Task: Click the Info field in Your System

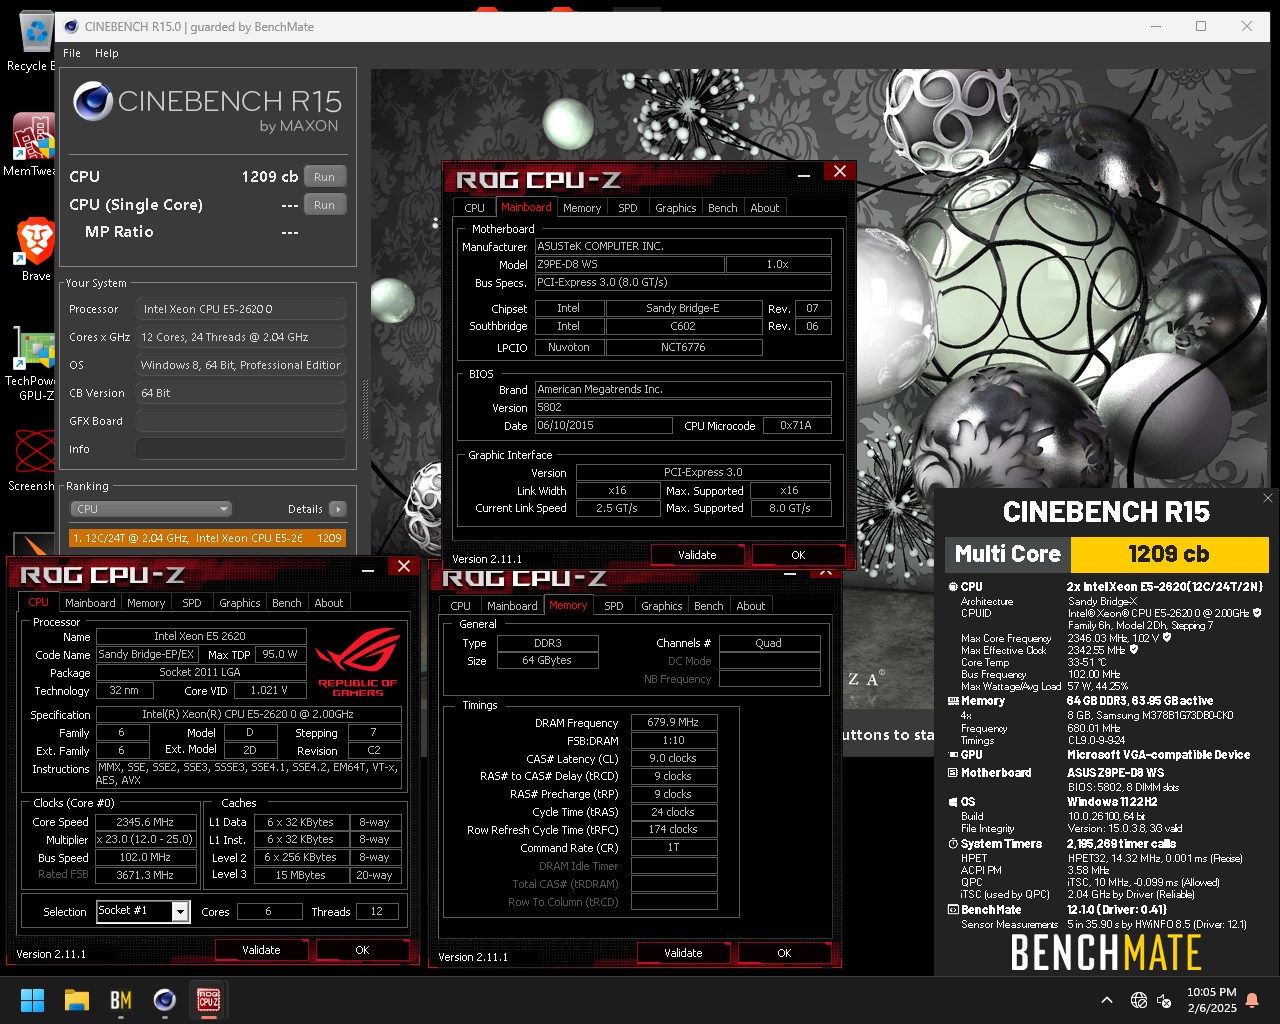Action: (x=241, y=449)
